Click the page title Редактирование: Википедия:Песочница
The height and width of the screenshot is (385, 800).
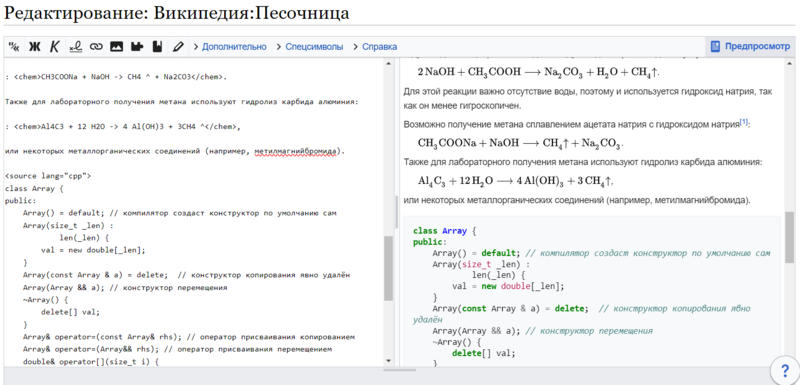pos(177,13)
